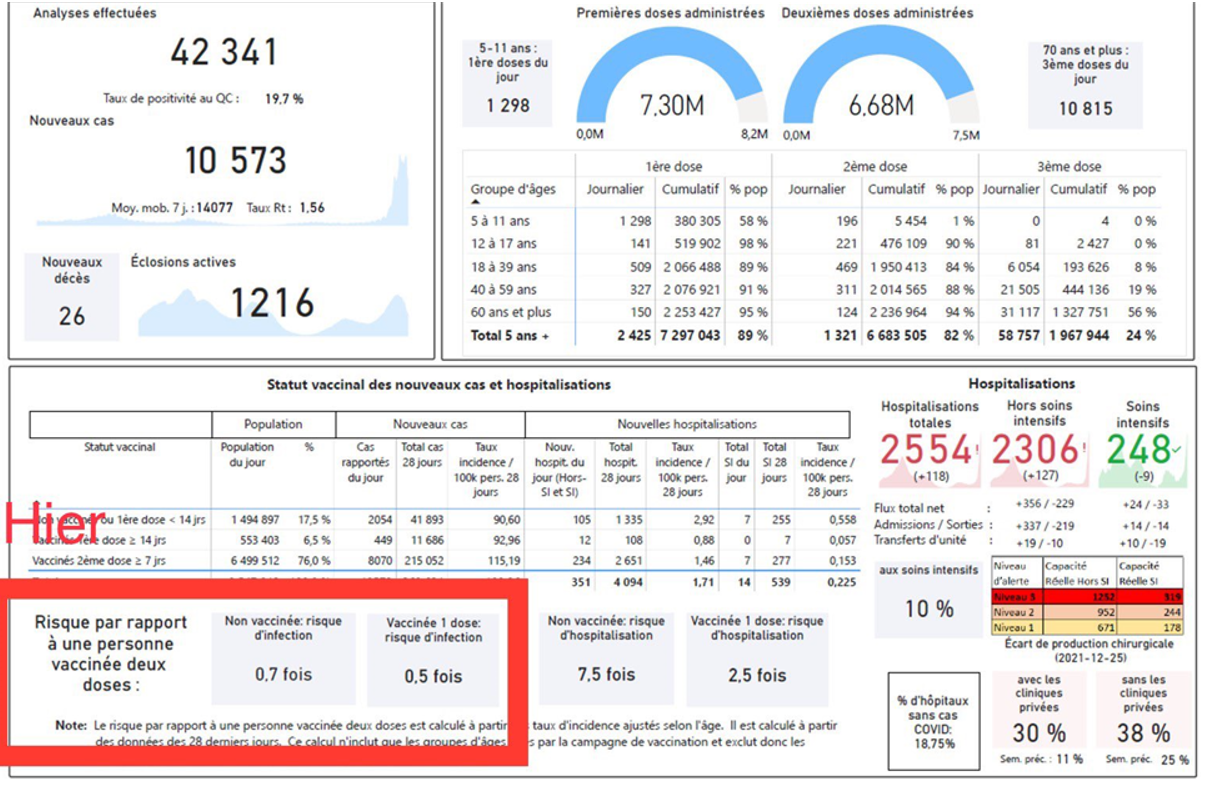This screenshot has width=1213, height=788.
Task: Sort by the 1ère dose Cumulatif column header
Action: [691, 189]
